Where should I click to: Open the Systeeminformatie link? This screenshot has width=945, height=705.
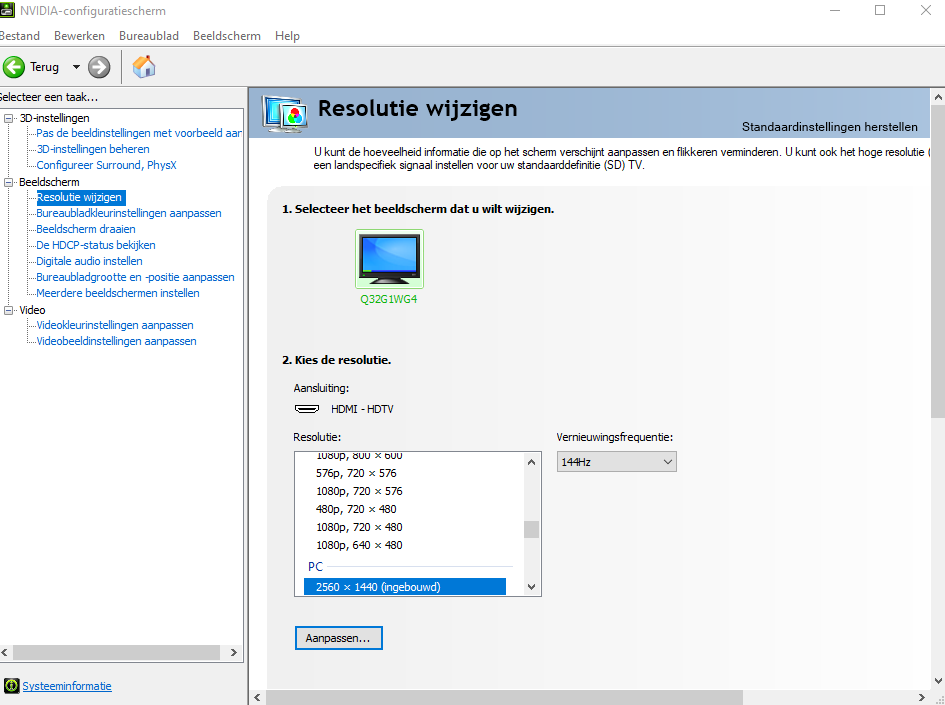click(x=67, y=686)
